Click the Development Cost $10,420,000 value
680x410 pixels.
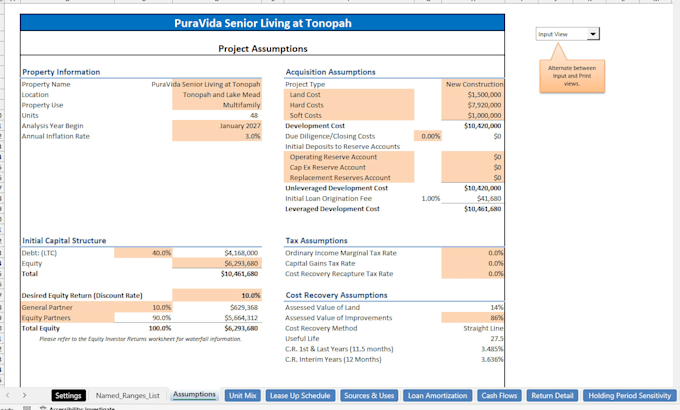pos(482,126)
